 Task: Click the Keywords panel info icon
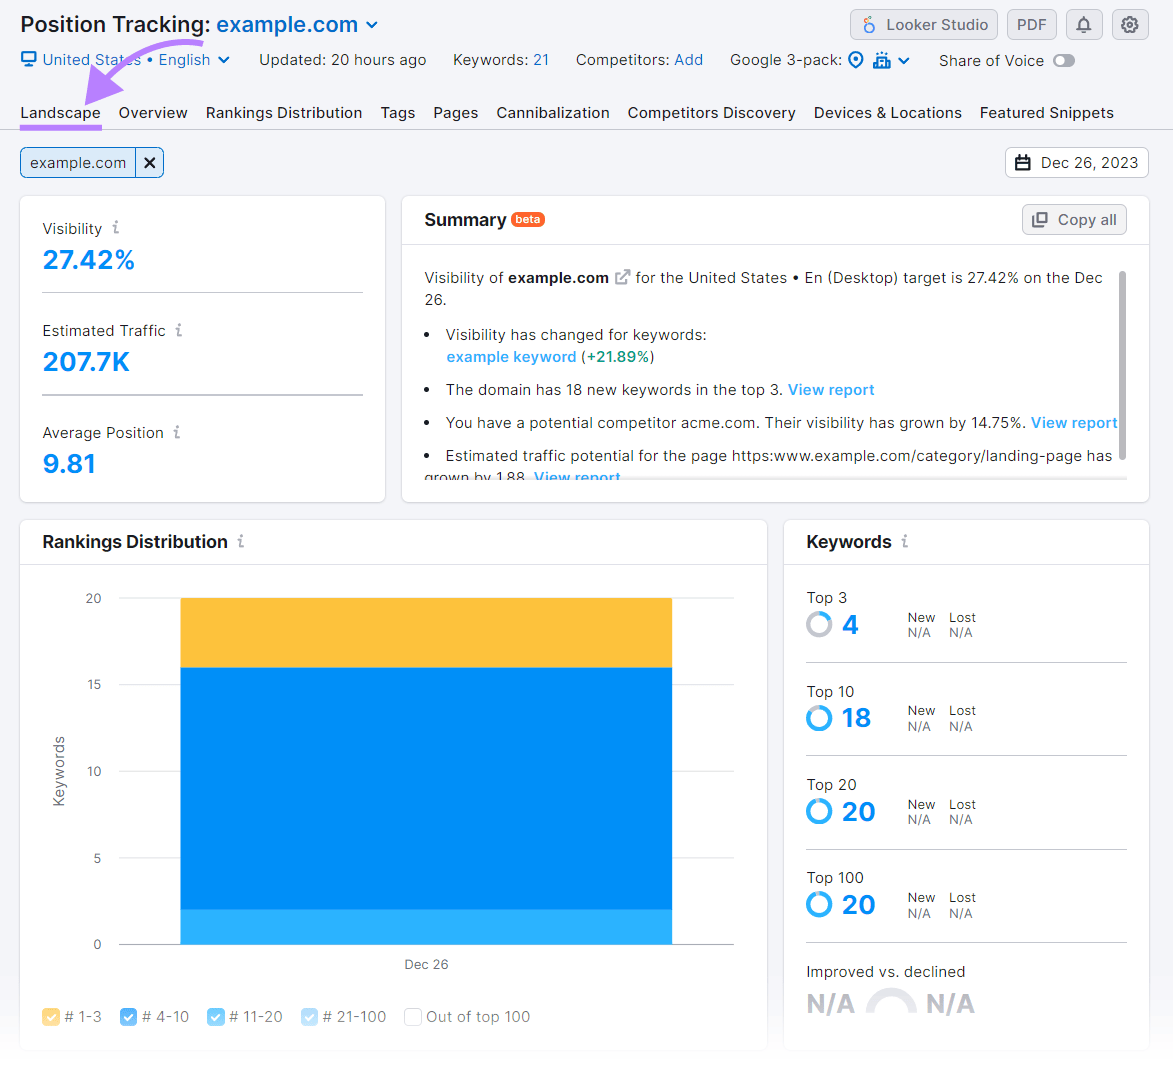click(904, 541)
